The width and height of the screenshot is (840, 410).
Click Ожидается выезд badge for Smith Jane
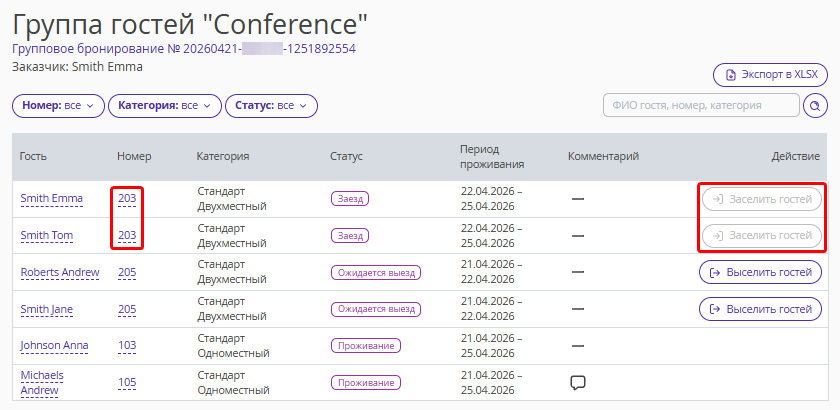[376, 310]
